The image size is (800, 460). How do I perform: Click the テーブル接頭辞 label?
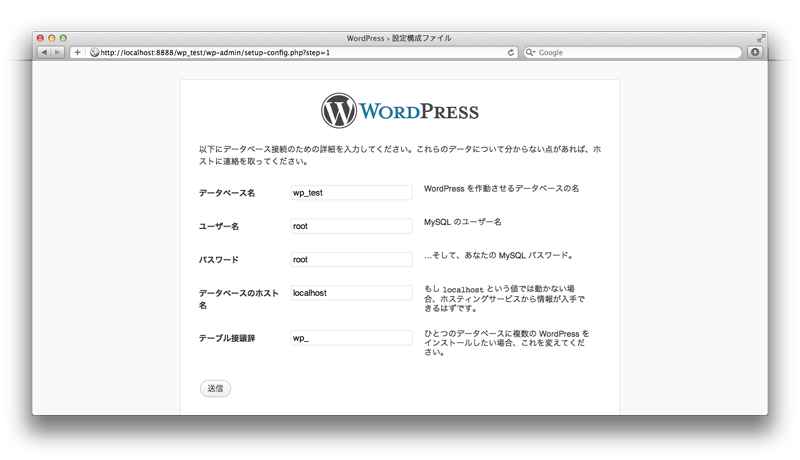point(227,338)
